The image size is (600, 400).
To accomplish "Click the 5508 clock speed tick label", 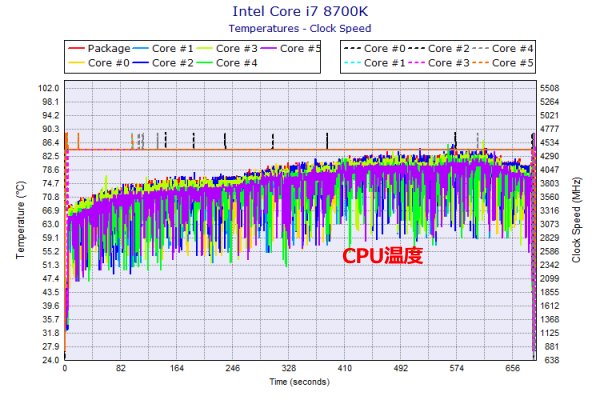I will (549, 88).
